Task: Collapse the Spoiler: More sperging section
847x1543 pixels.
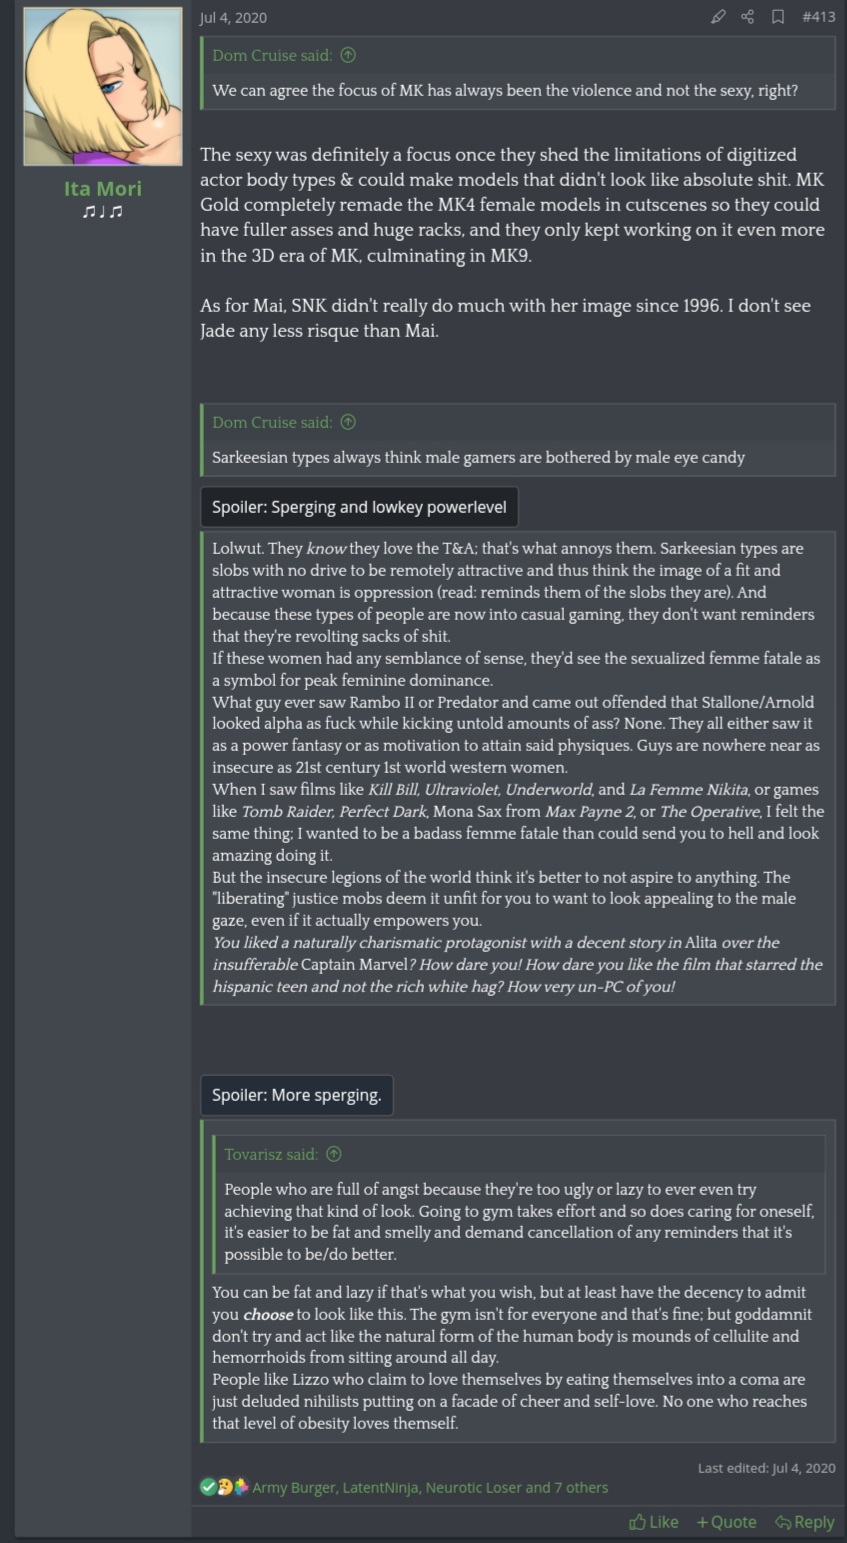Action: click(296, 1095)
